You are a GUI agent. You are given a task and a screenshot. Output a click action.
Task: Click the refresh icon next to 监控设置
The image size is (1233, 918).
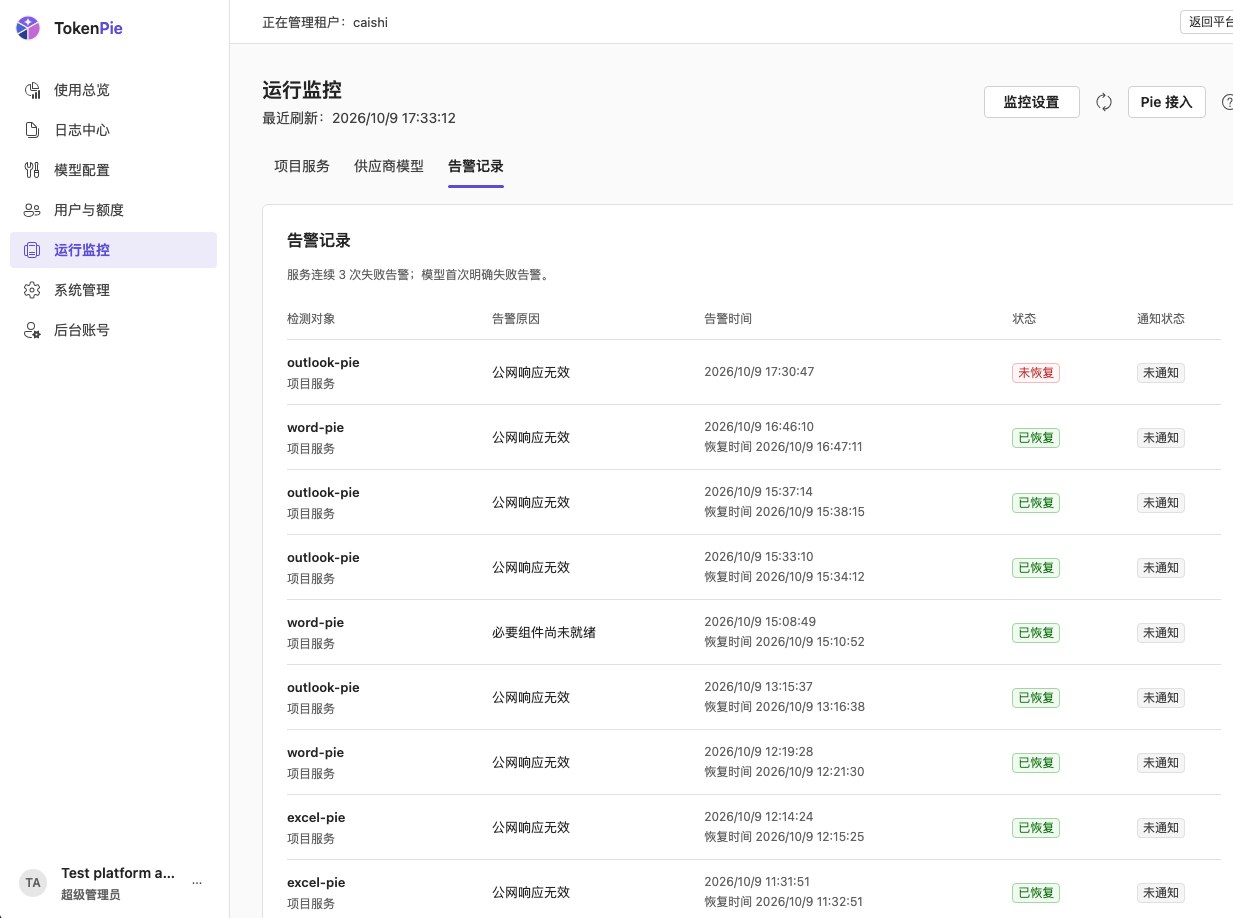[1104, 102]
